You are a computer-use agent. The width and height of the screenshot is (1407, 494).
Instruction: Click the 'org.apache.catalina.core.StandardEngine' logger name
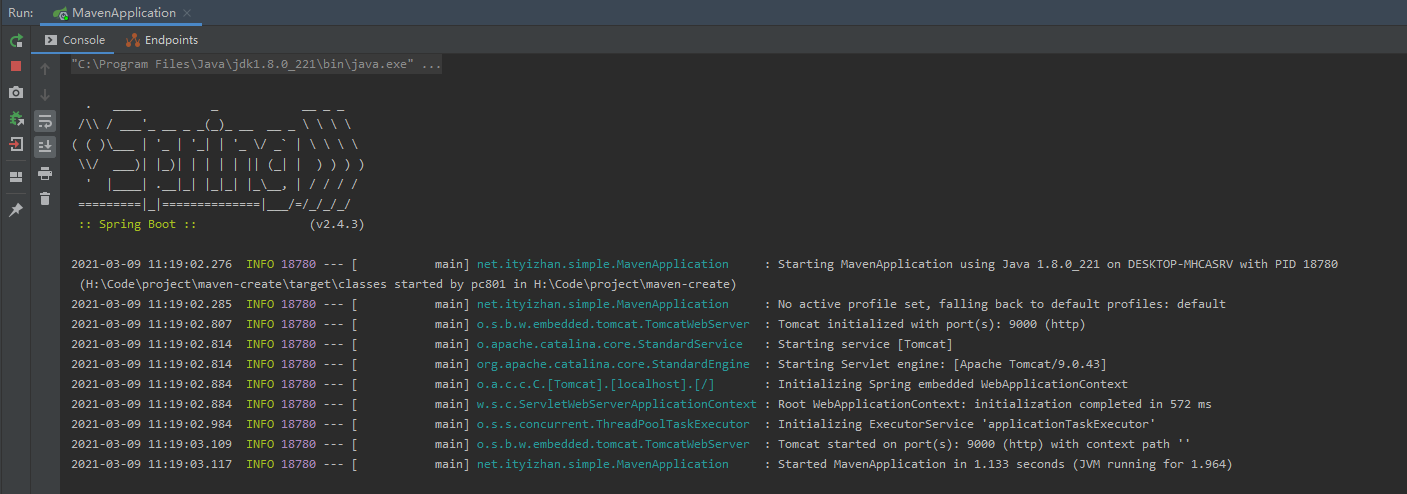pyautogui.click(x=613, y=364)
